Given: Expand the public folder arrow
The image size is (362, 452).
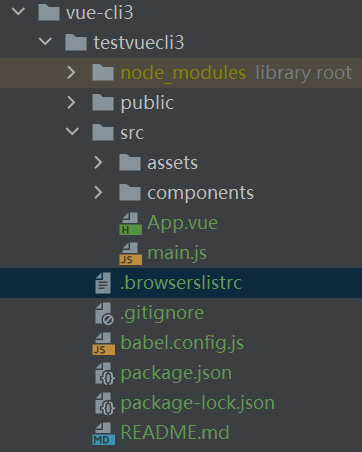Looking at the screenshot, I should (x=71, y=102).
